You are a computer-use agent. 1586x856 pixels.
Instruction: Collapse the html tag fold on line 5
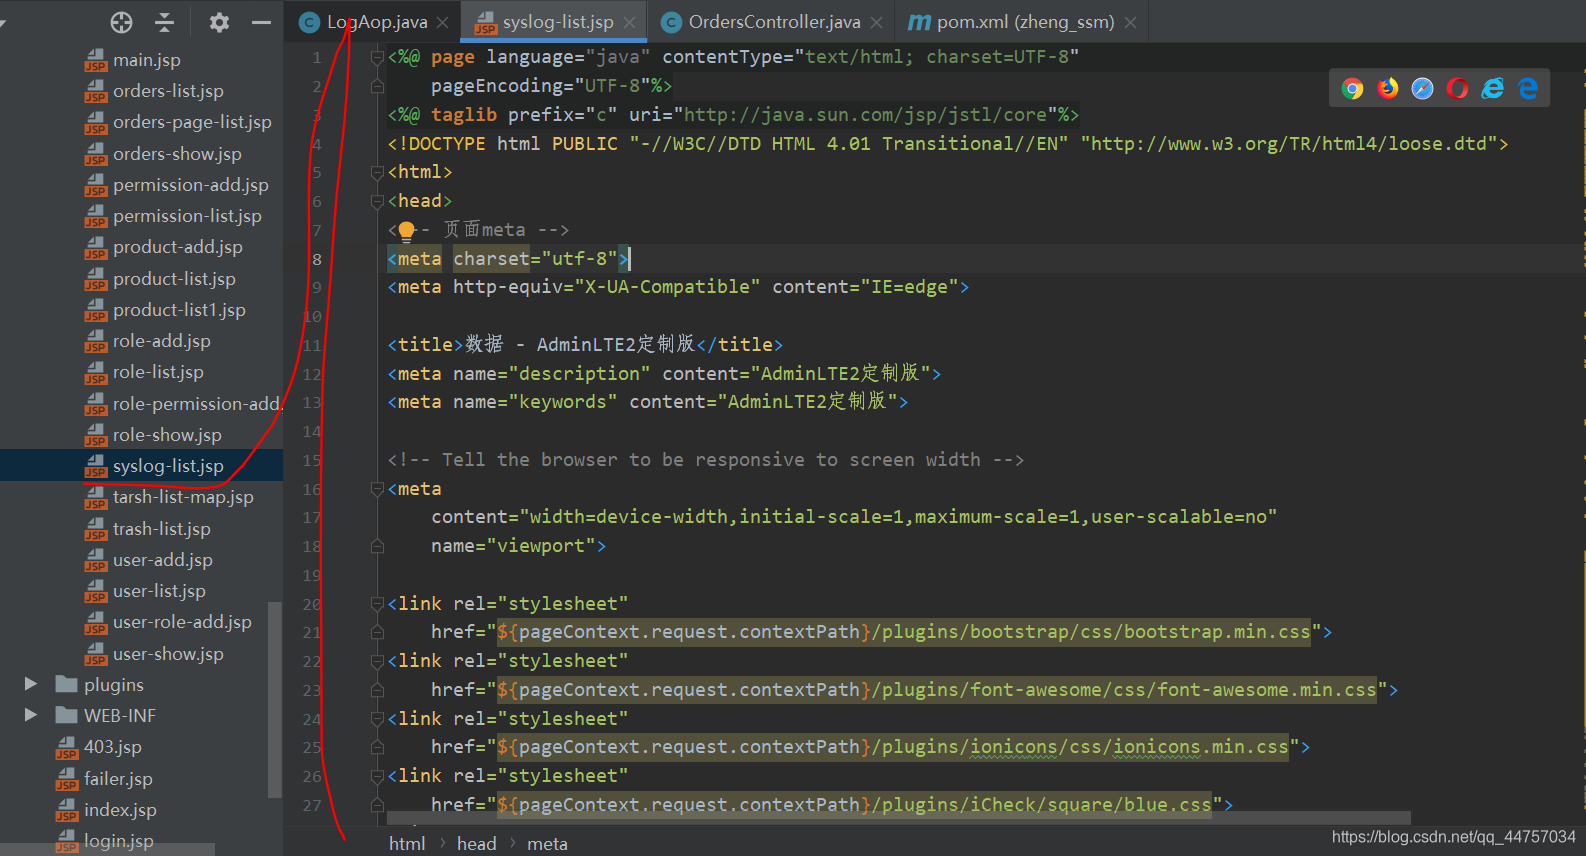tap(378, 172)
